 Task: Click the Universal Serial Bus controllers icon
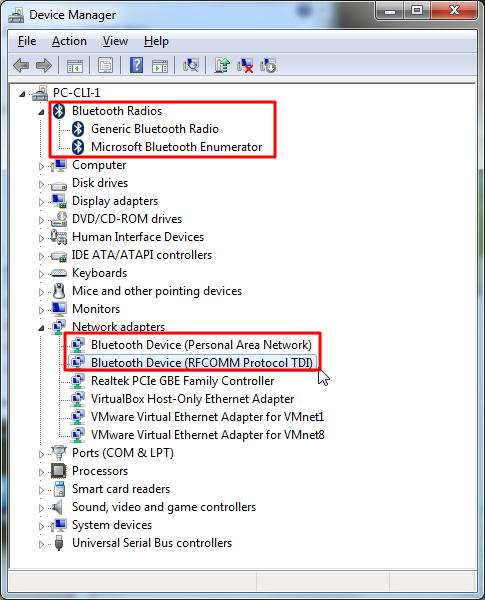point(59,543)
